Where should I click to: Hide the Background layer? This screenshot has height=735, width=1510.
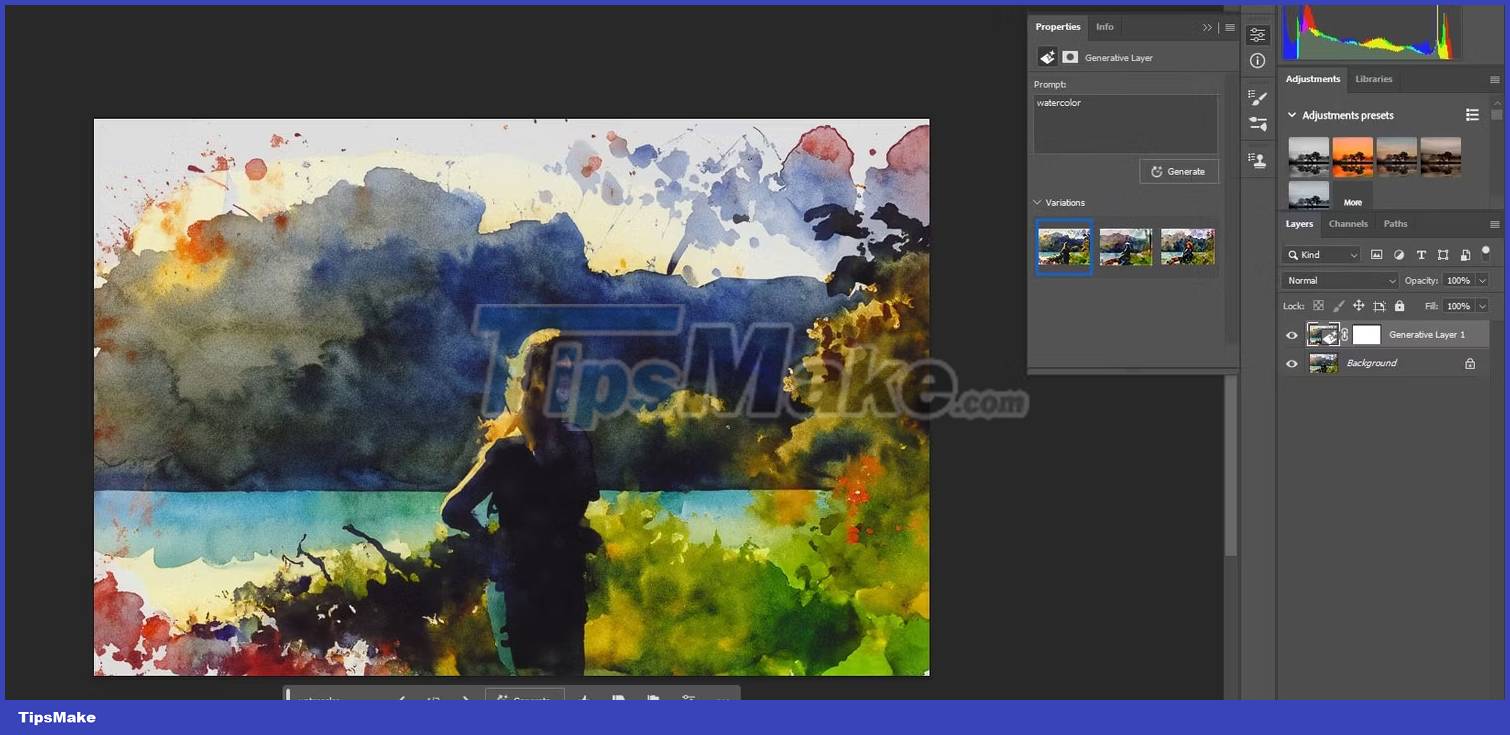pyautogui.click(x=1291, y=363)
